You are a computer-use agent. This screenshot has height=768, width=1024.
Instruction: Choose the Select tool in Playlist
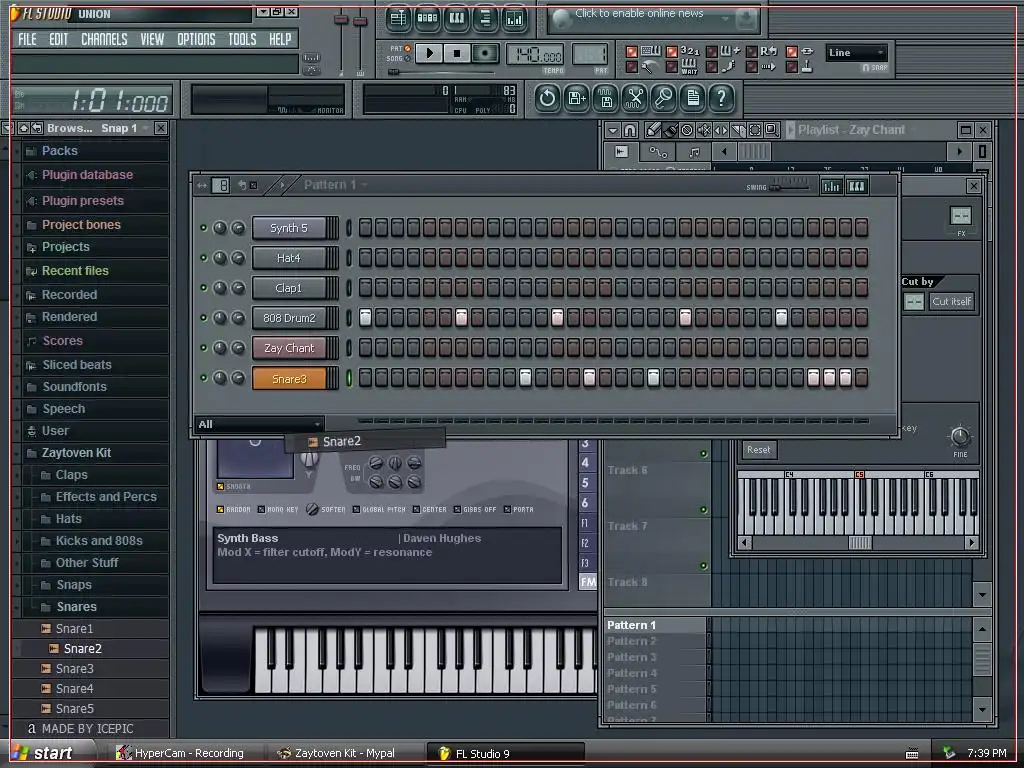coord(755,130)
